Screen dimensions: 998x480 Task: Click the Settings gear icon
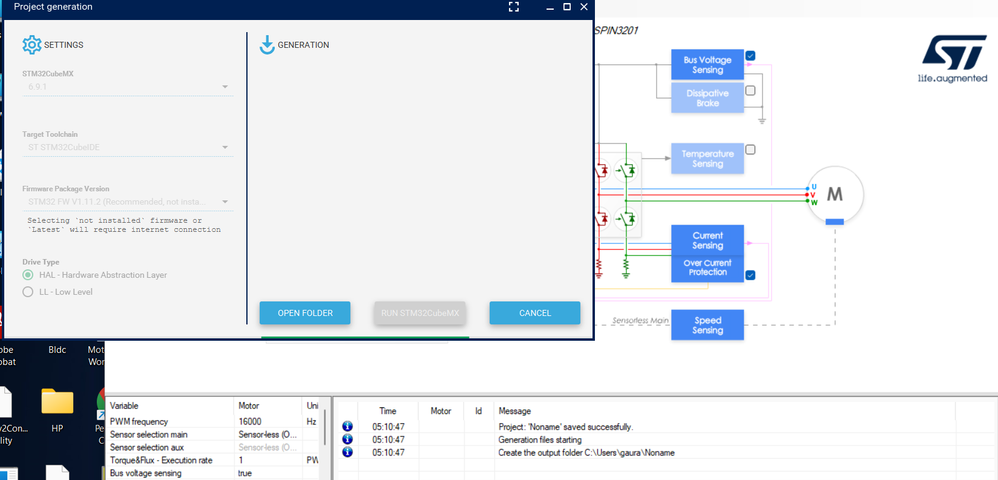(31, 45)
